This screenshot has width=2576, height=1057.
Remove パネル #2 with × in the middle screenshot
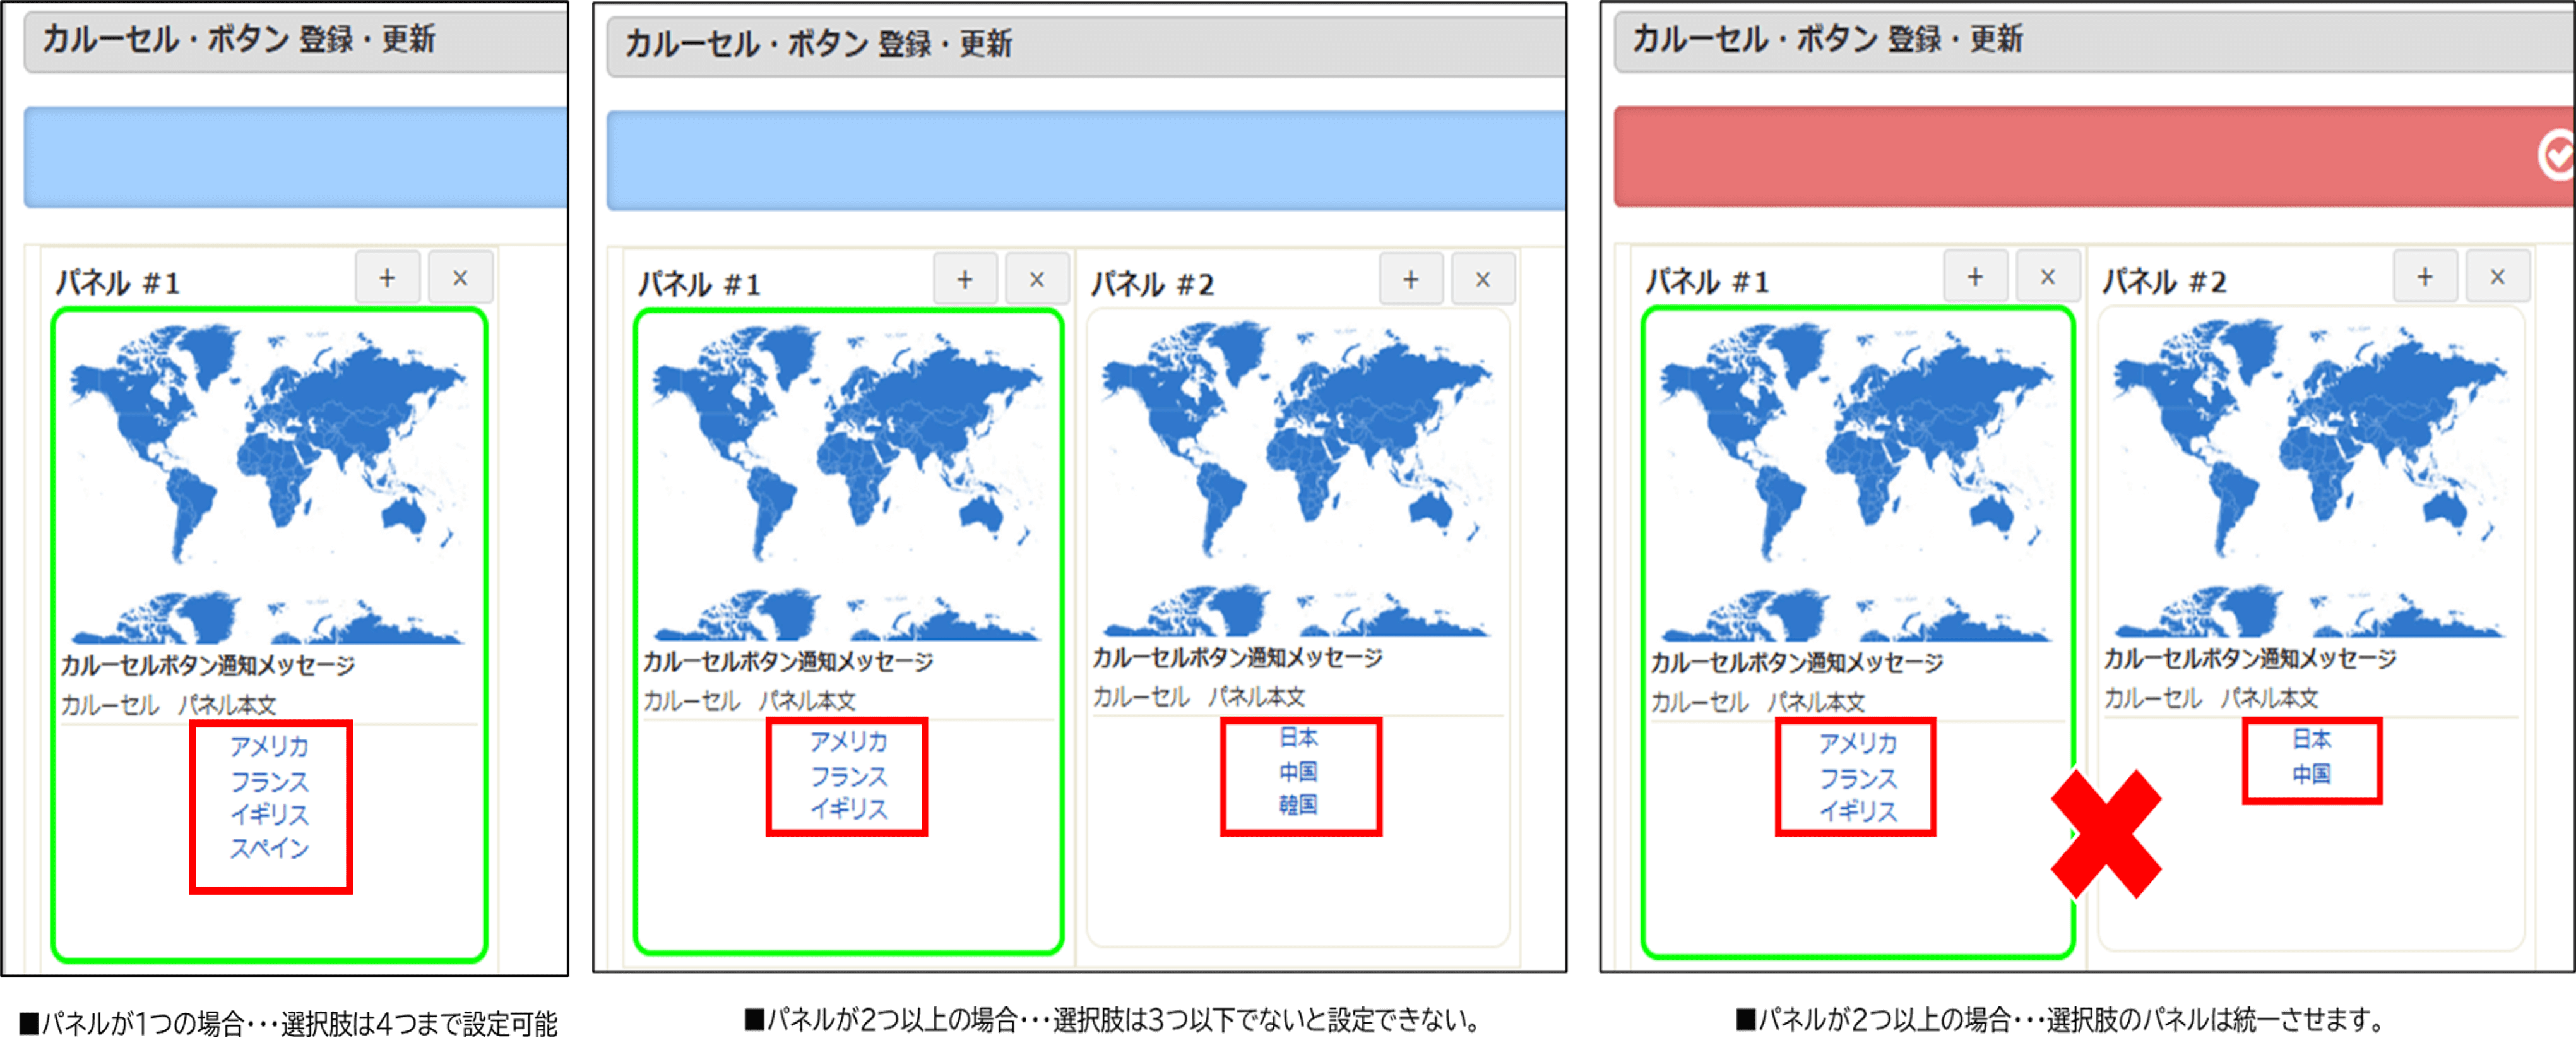point(1483,280)
